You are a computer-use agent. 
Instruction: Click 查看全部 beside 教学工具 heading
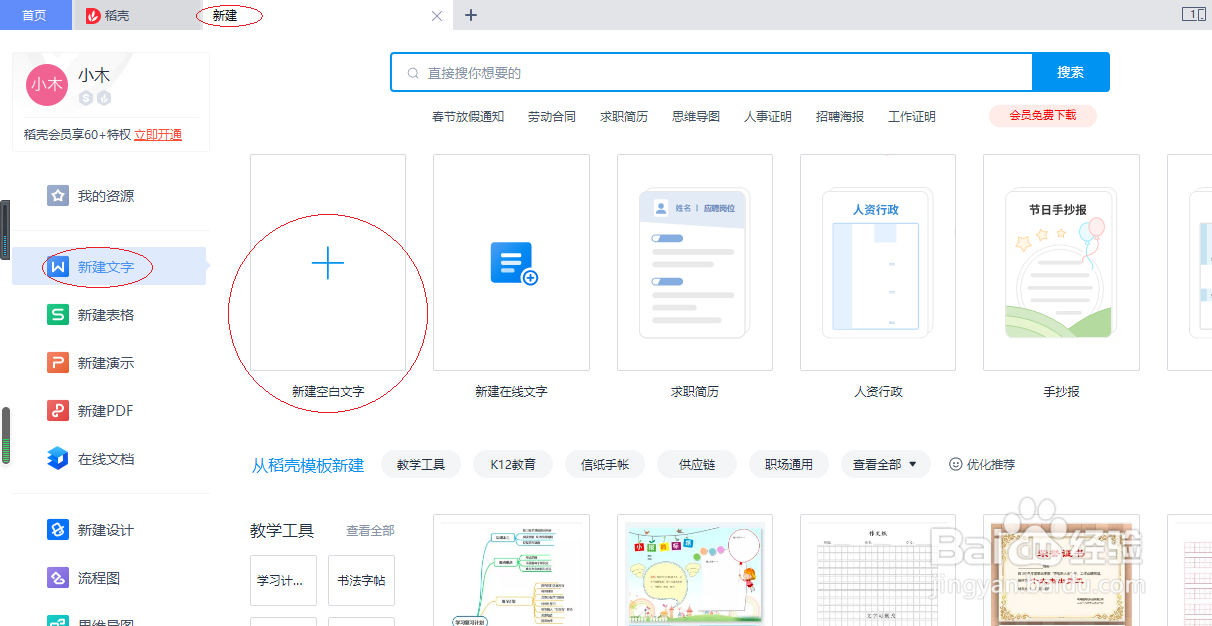371,531
